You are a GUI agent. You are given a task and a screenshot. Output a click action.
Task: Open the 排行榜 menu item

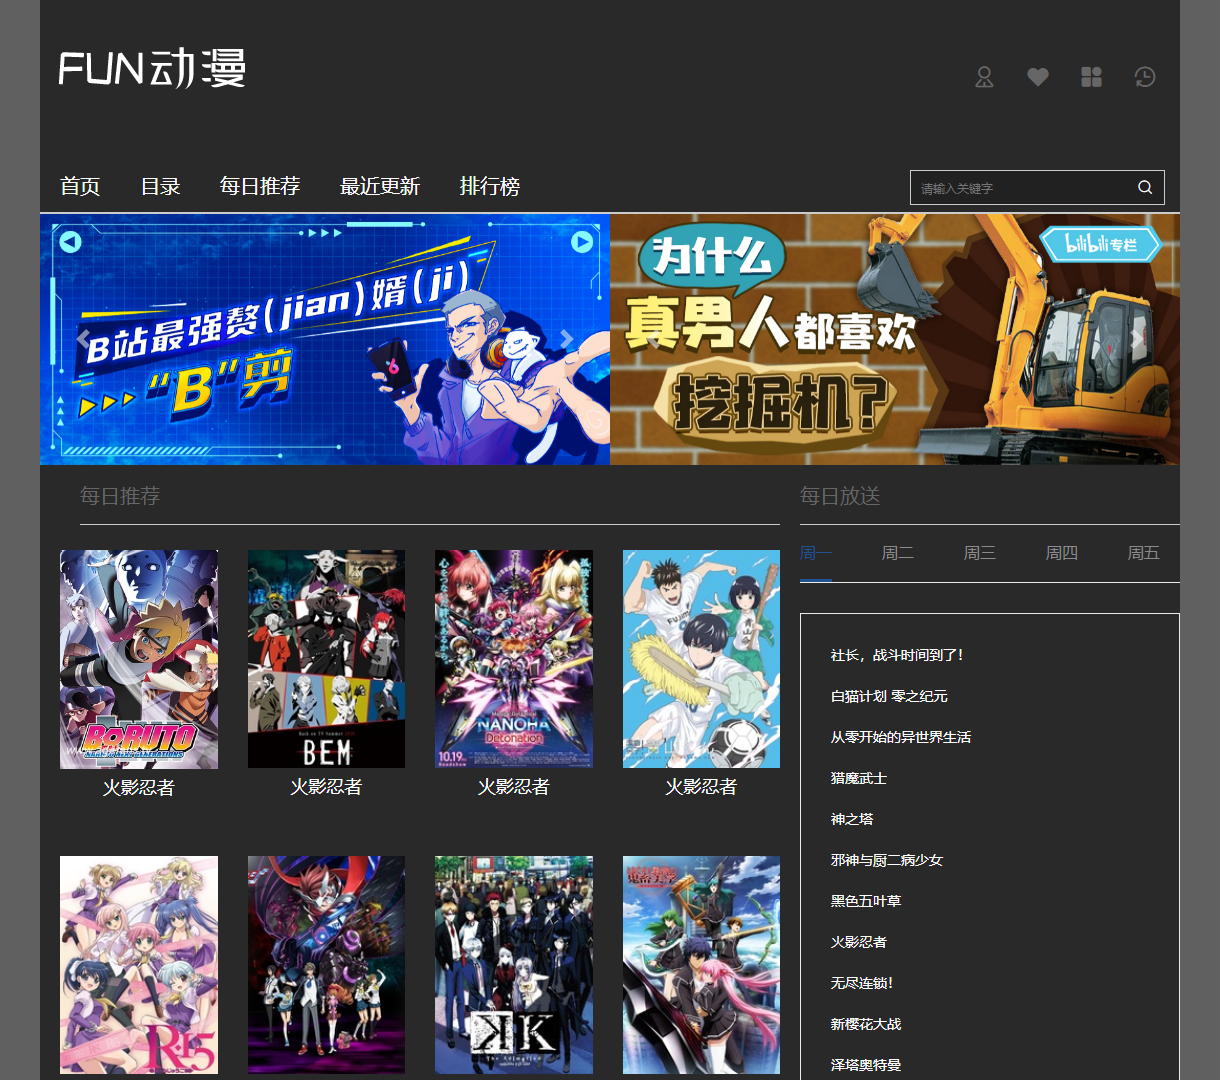(x=489, y=187)
